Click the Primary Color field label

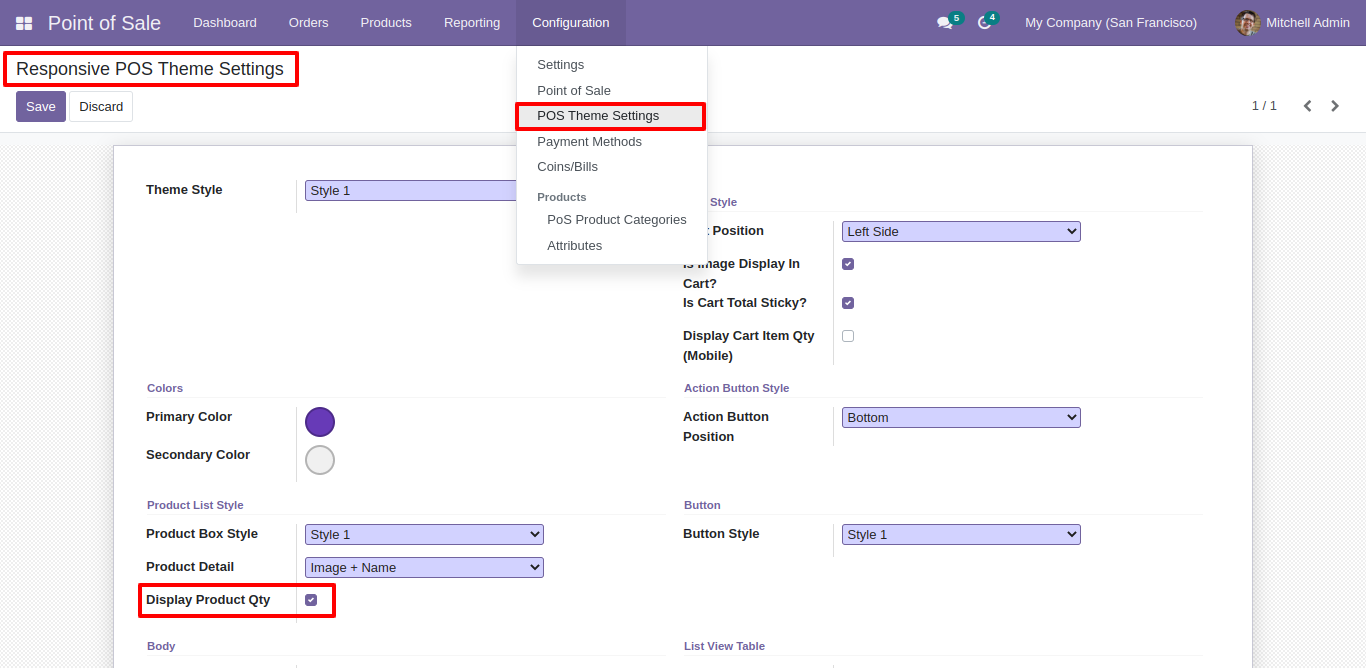(x=189, y=417)
